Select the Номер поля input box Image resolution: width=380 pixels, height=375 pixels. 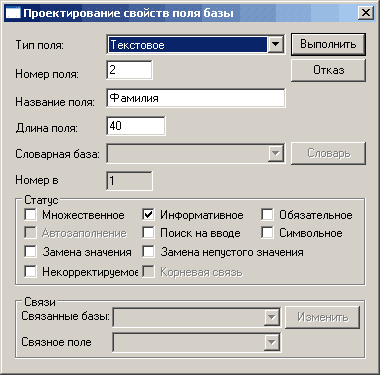click(x=129, y=70)
